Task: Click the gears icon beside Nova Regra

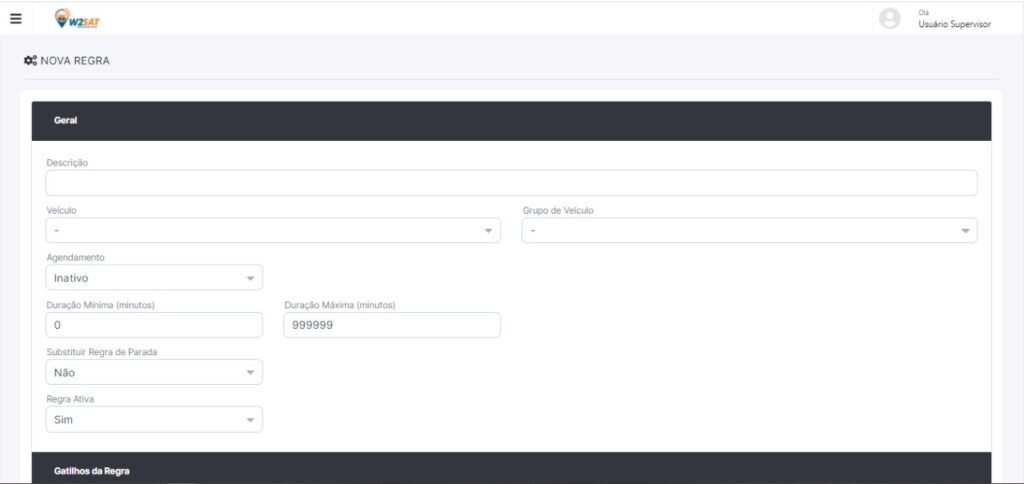Action: (30, 61)
